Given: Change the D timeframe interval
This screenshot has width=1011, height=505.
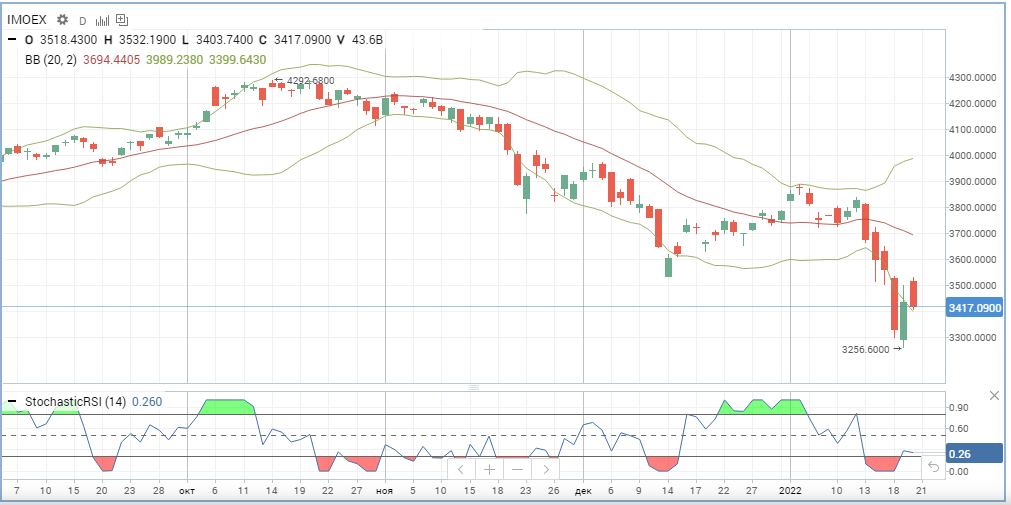Looking at the screenshot, I should coord(83,21).
